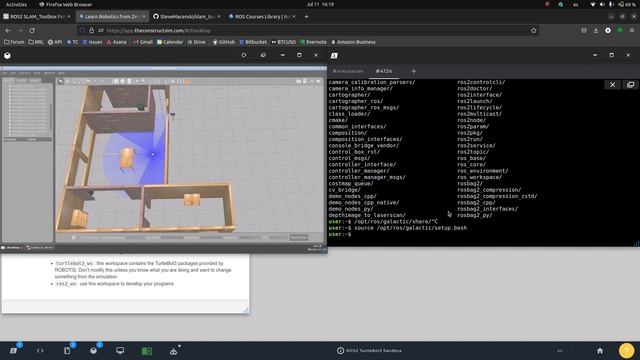The height and width of the screenshot is (360, 640).
Task: Switch to the #simulation terminal tab
Action: pos(348,71)
